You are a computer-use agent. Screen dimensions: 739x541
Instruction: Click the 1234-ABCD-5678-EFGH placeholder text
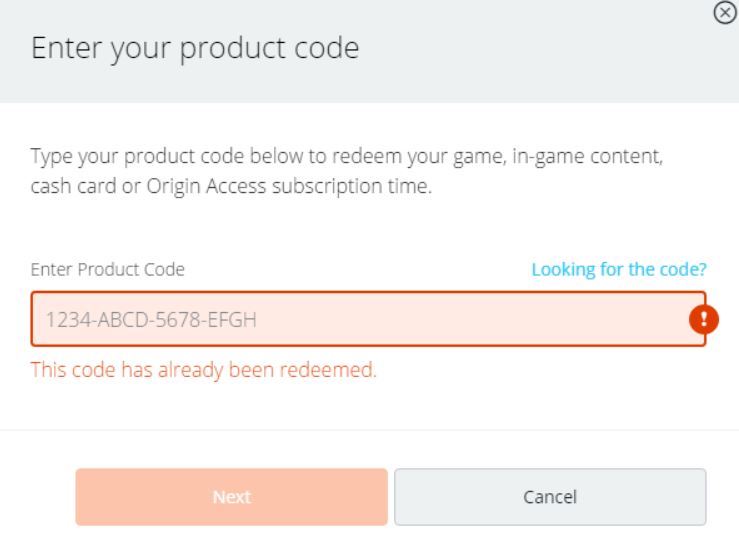158,321
